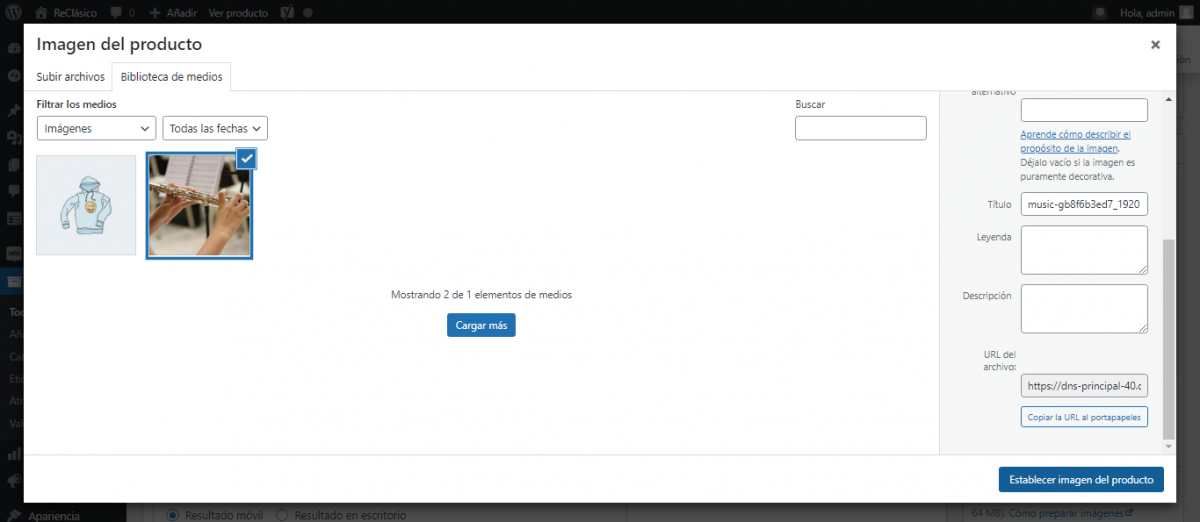Select the hoodie image thumbnail
The height and width of the screenshot is (522, 1200).
(86, 205)
